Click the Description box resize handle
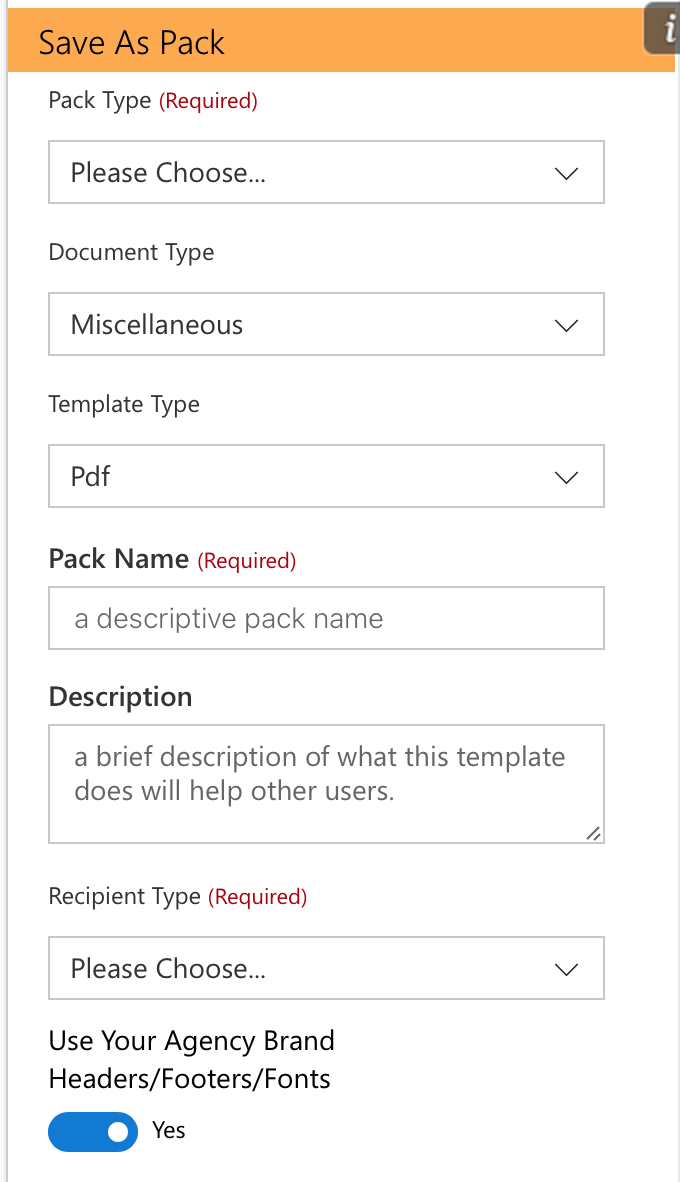Viewport: 680px width, 1182px height. point(594,833)
